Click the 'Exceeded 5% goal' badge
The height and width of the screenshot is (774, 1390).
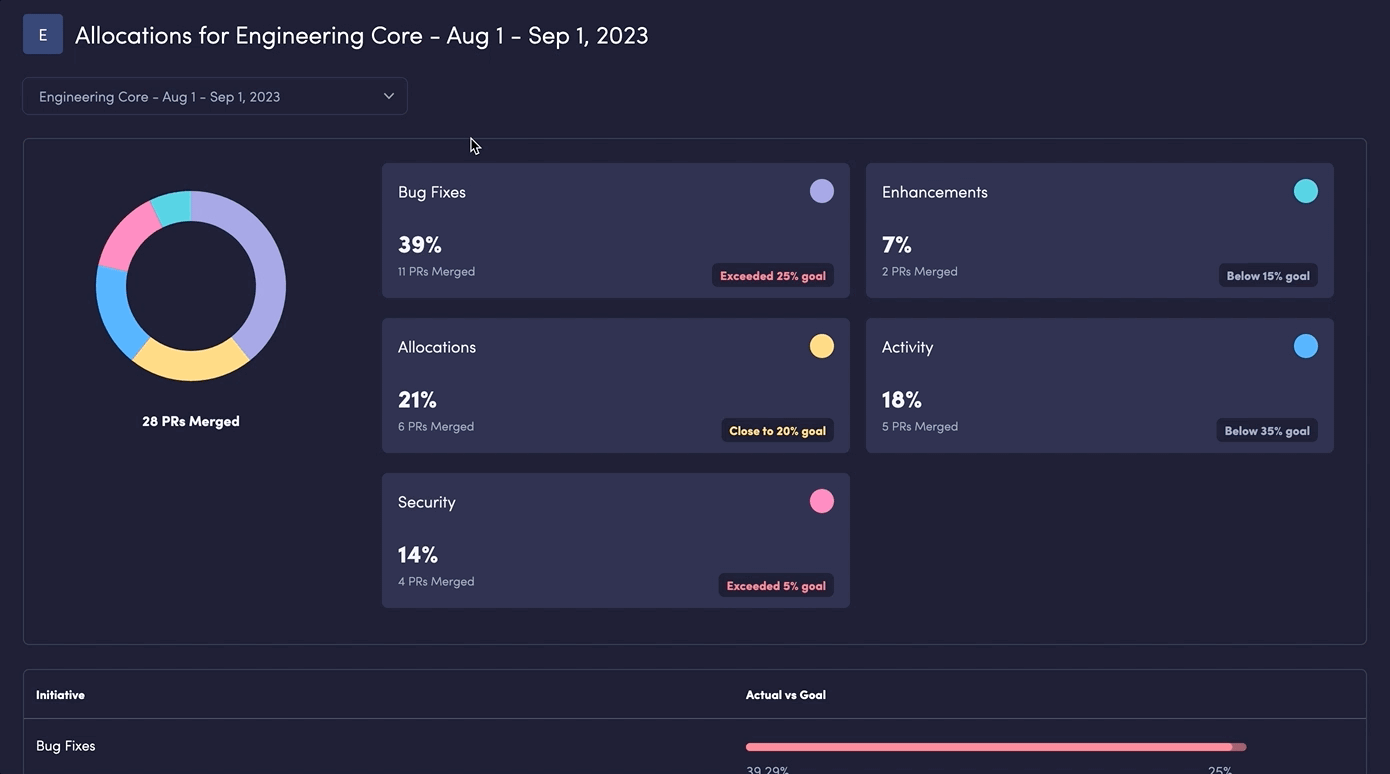[x=776, y=585]
